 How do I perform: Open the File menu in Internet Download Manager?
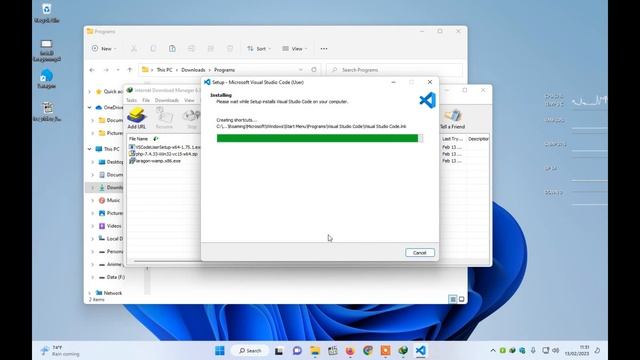click(x=146, y=100)
